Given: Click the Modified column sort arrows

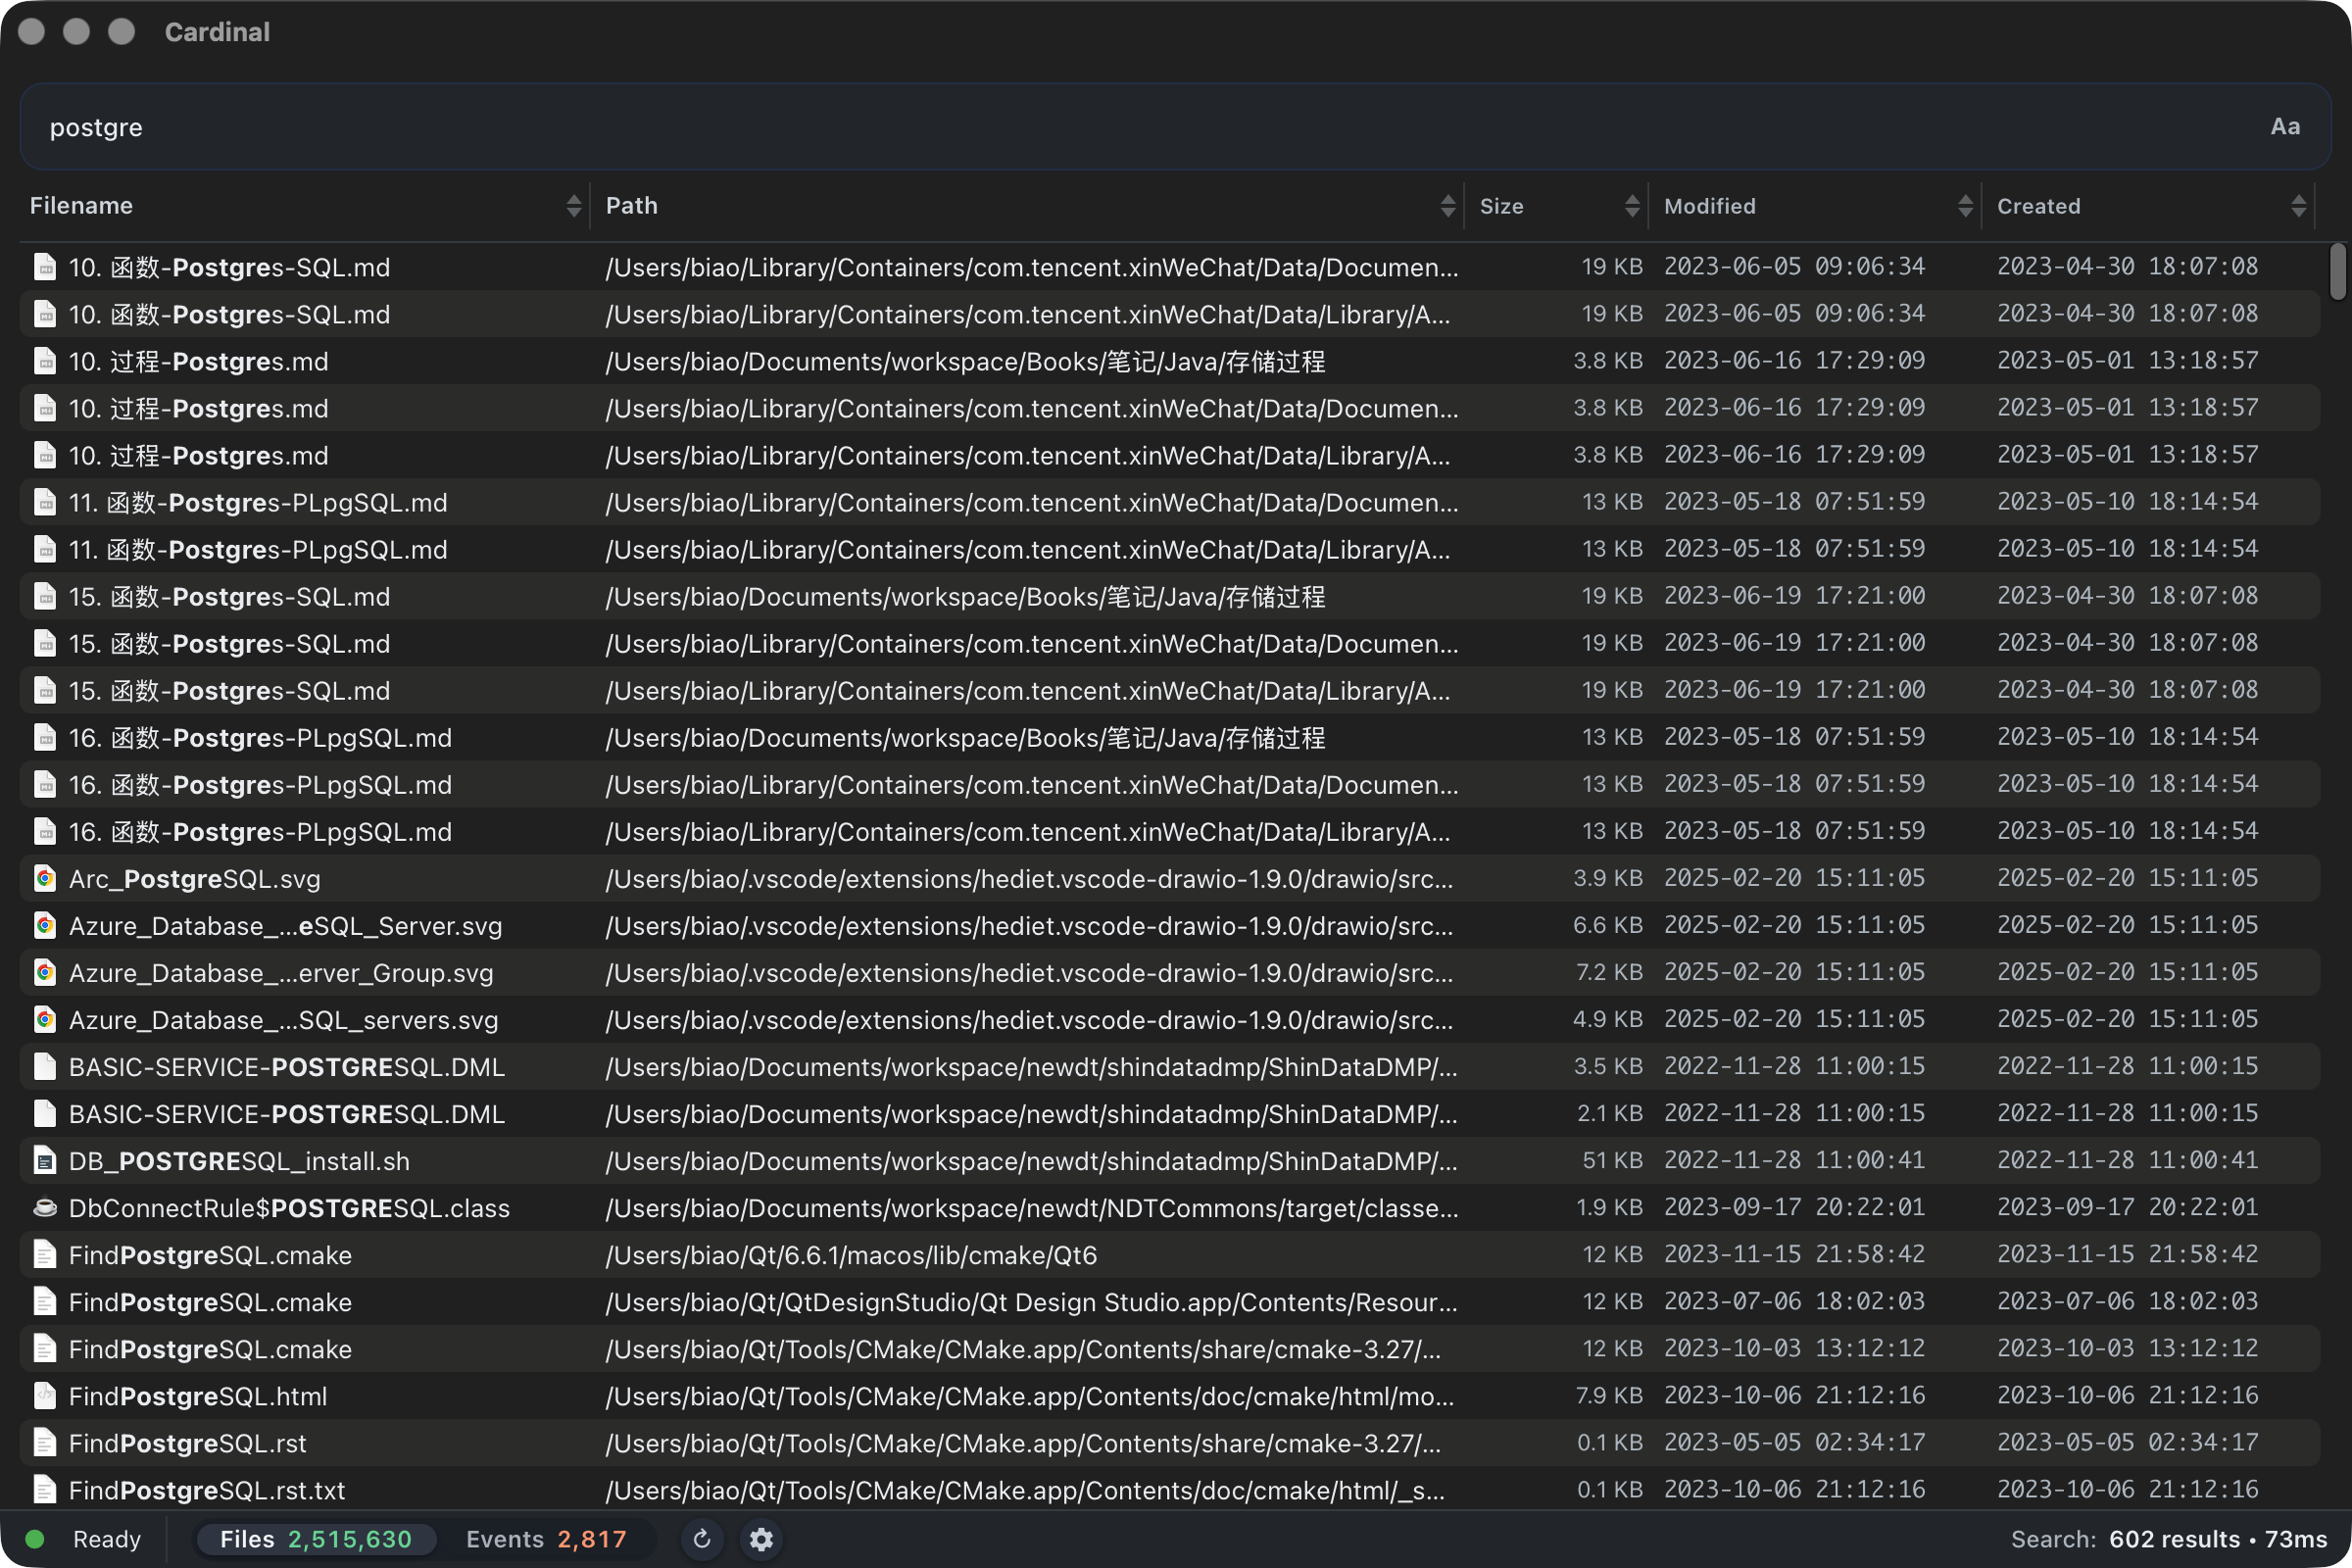Looking at the screenshot, I should click(x=1965, y=206).
